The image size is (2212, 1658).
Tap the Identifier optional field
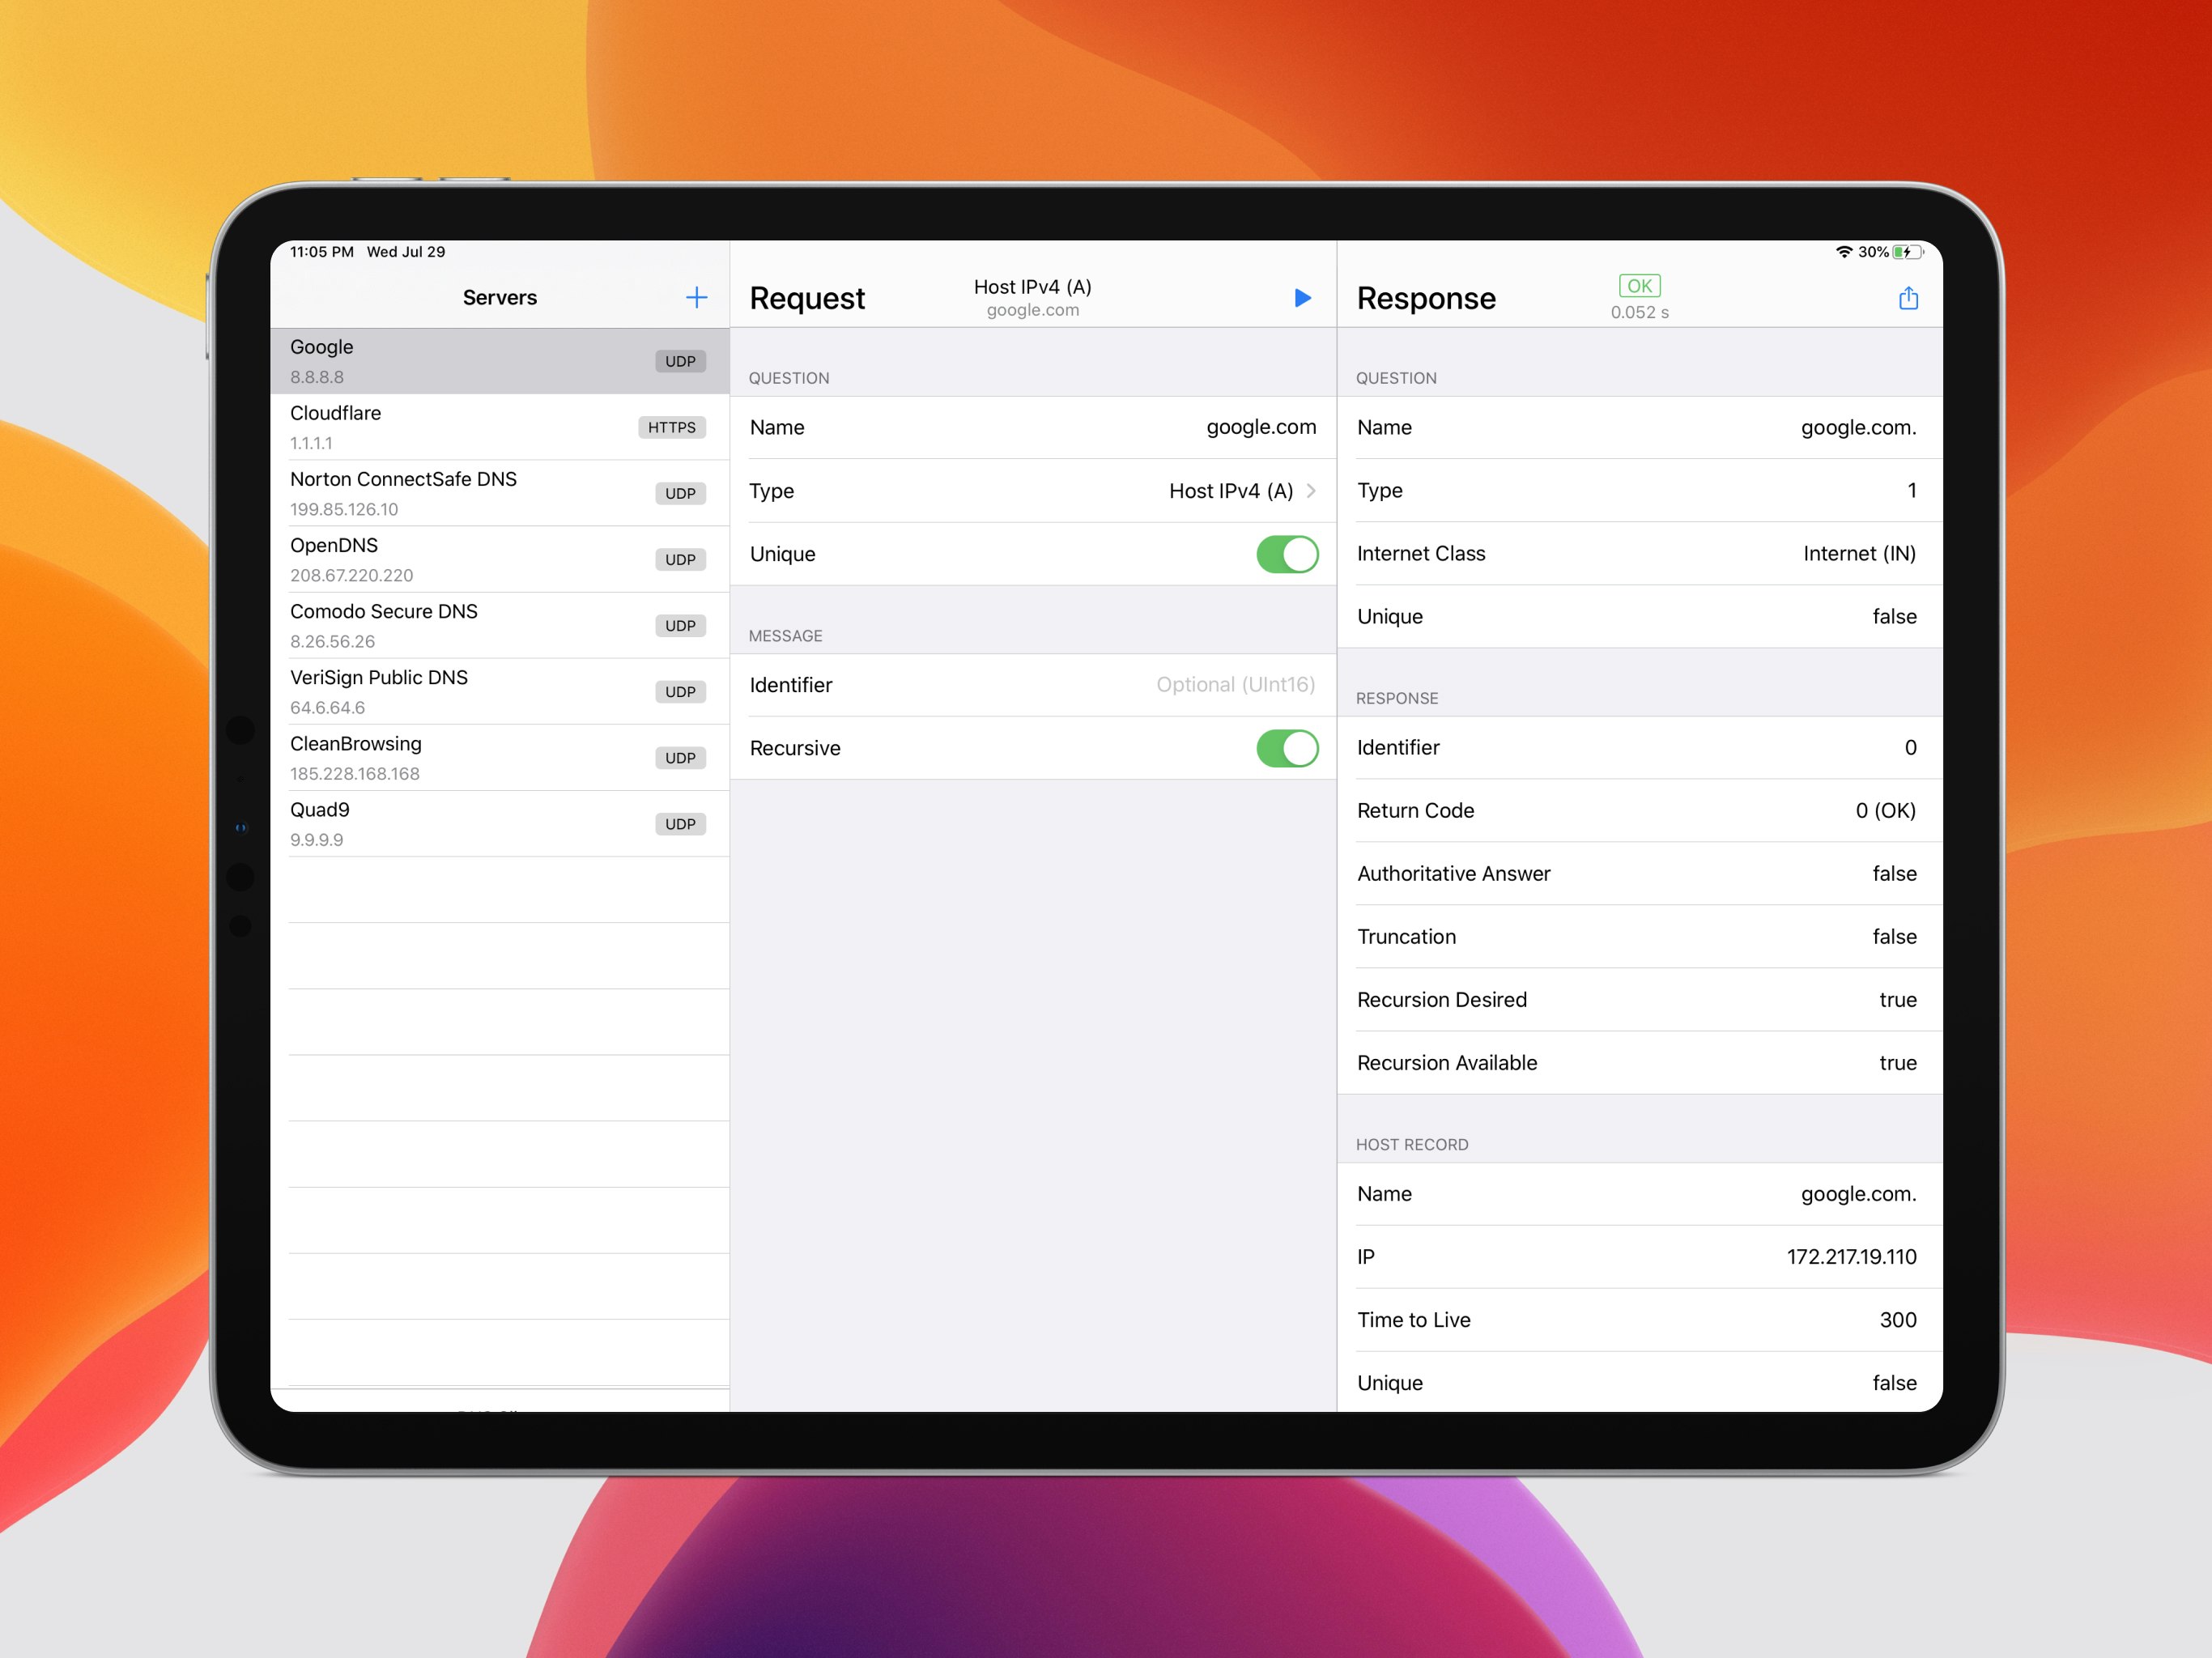(1236, 685)
